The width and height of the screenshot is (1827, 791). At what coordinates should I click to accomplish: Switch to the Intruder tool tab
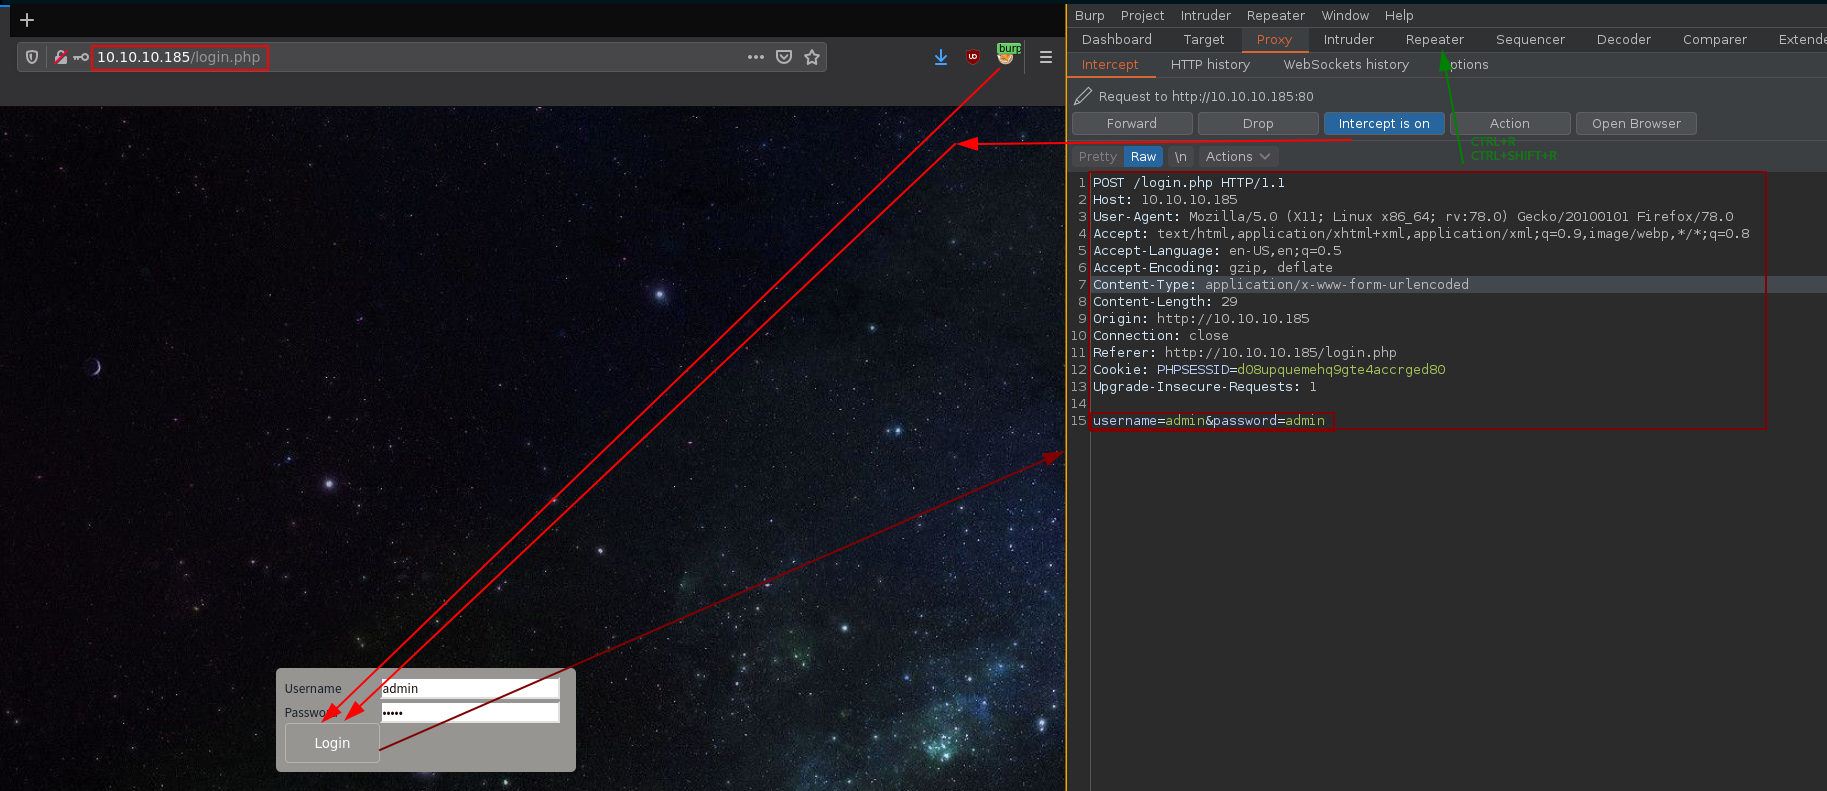click(x=1348, y=39)
